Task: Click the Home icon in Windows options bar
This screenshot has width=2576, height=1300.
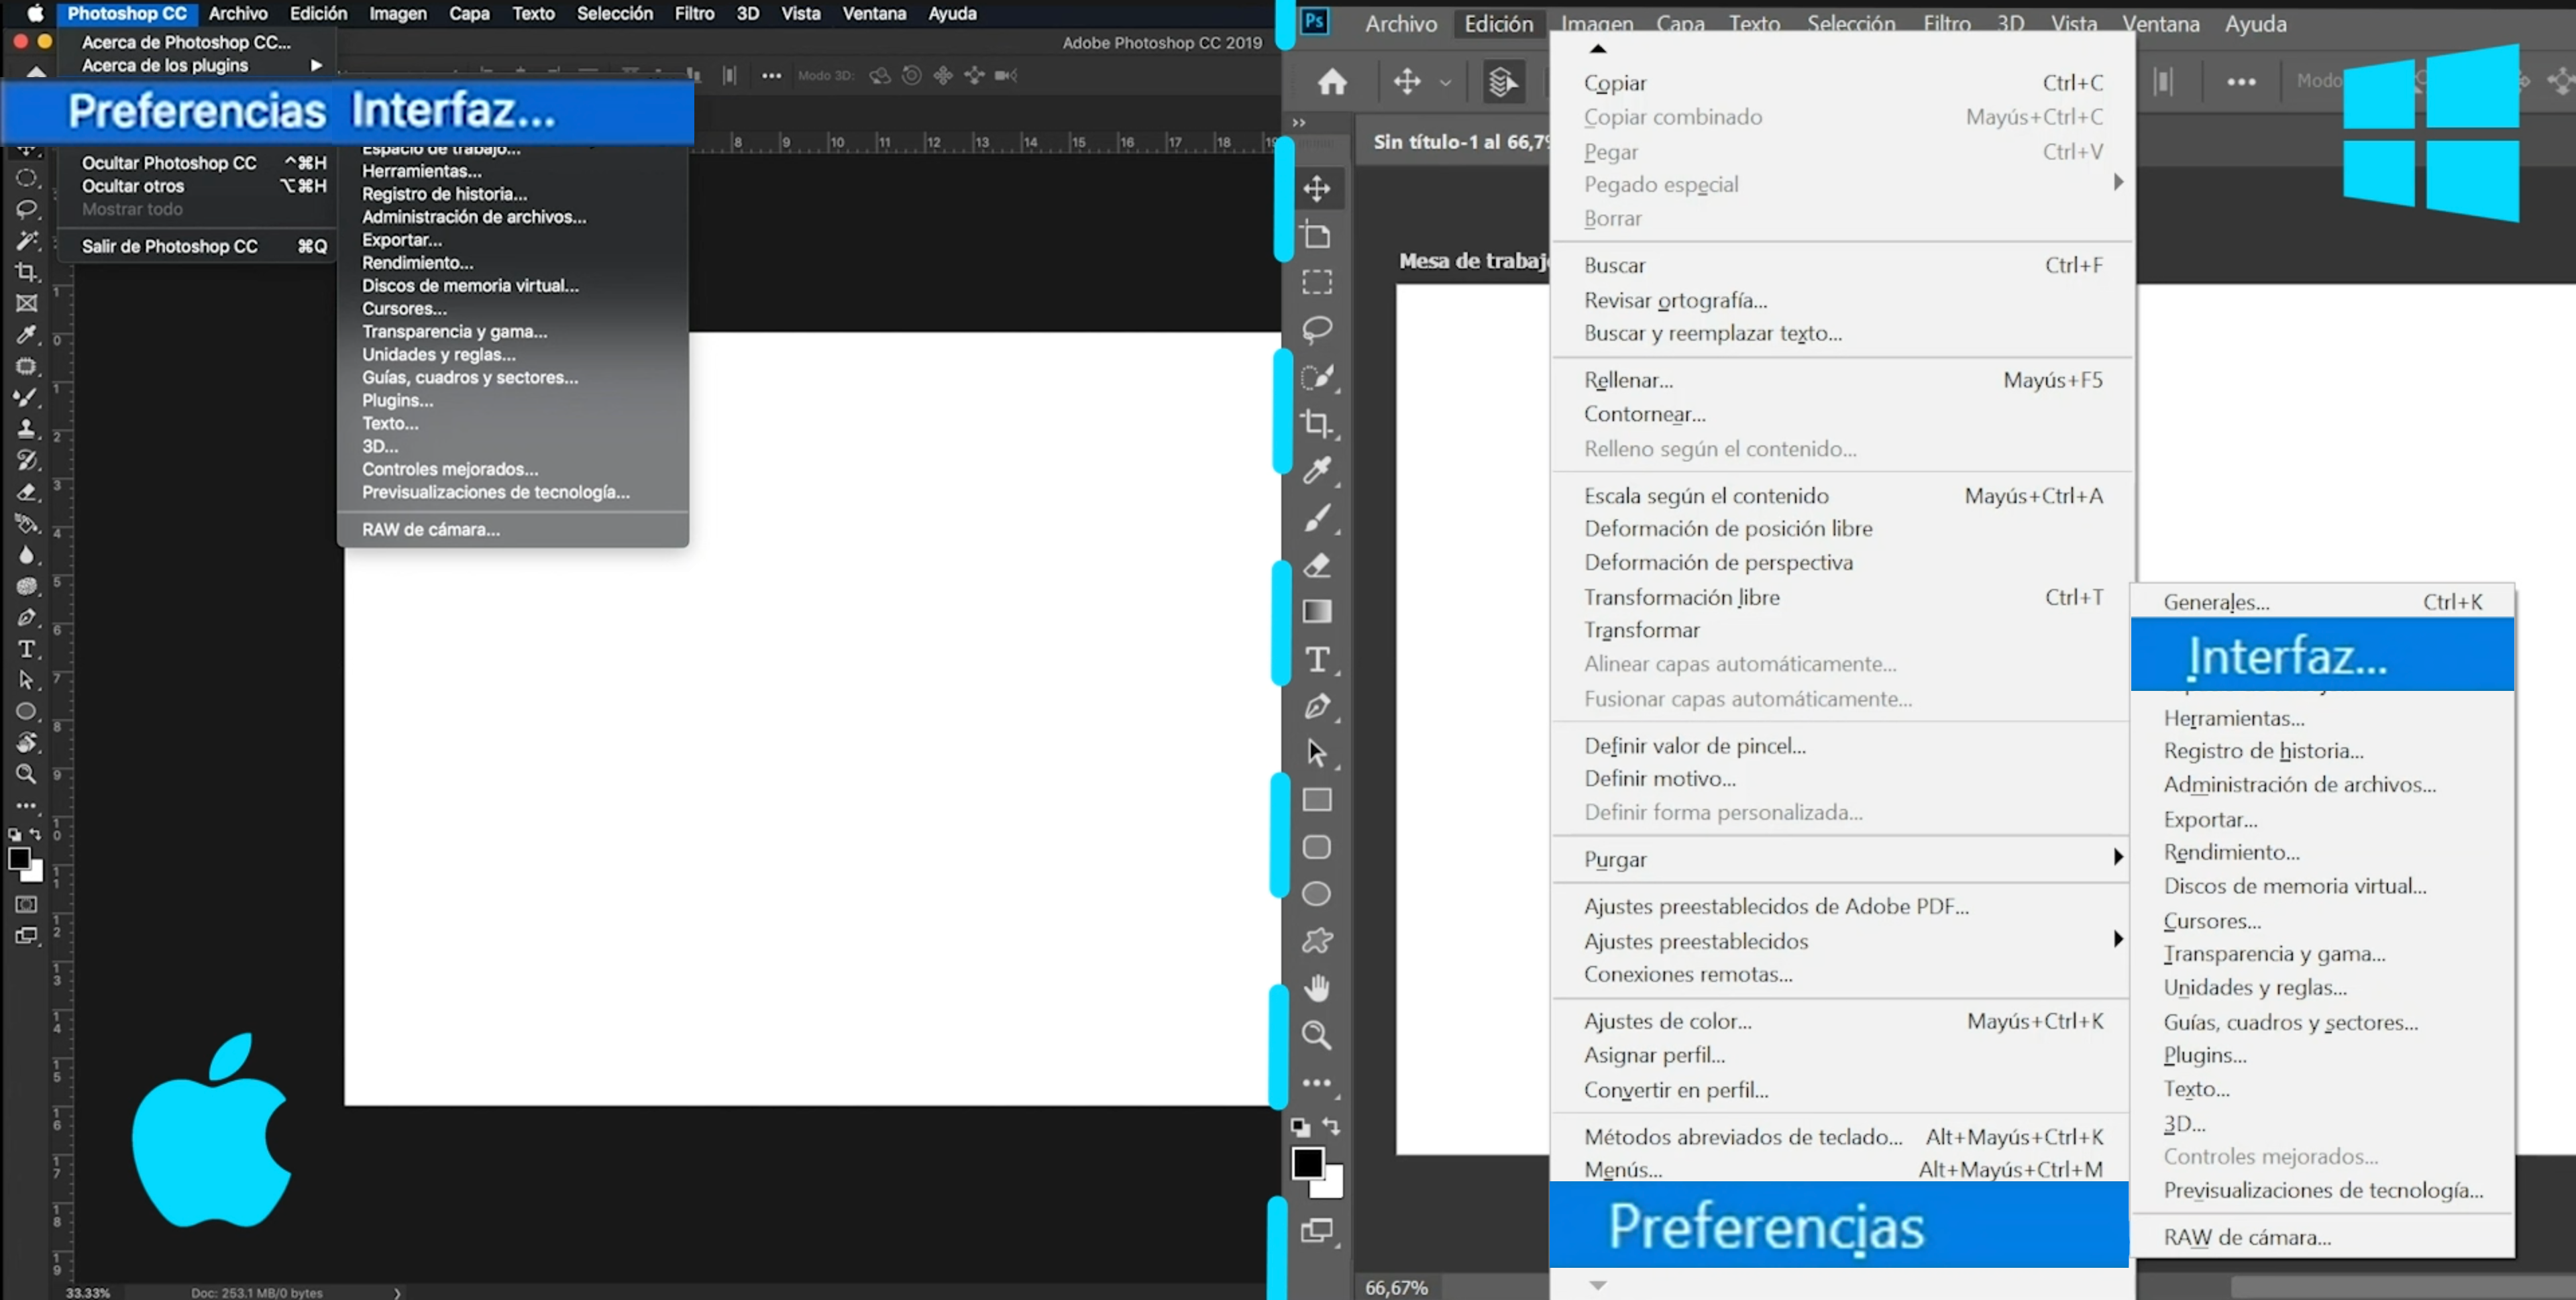Action: tap(1332, 81)
